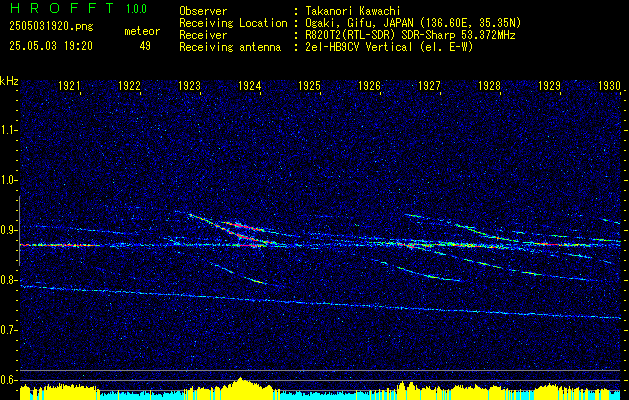
Task: Click the 1928 time axis marker
Action: pyautogui.click(x=489, y=86)
